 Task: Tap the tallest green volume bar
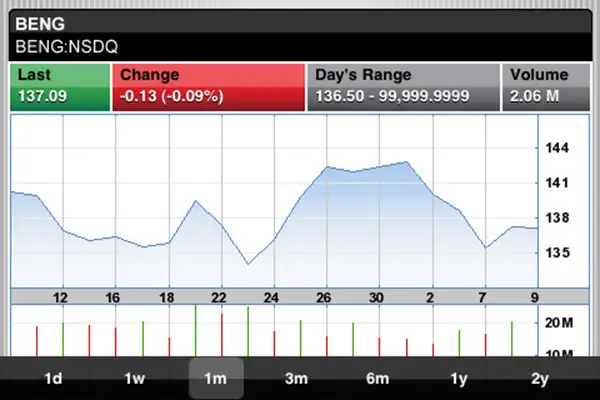click(x=196, y=331)
